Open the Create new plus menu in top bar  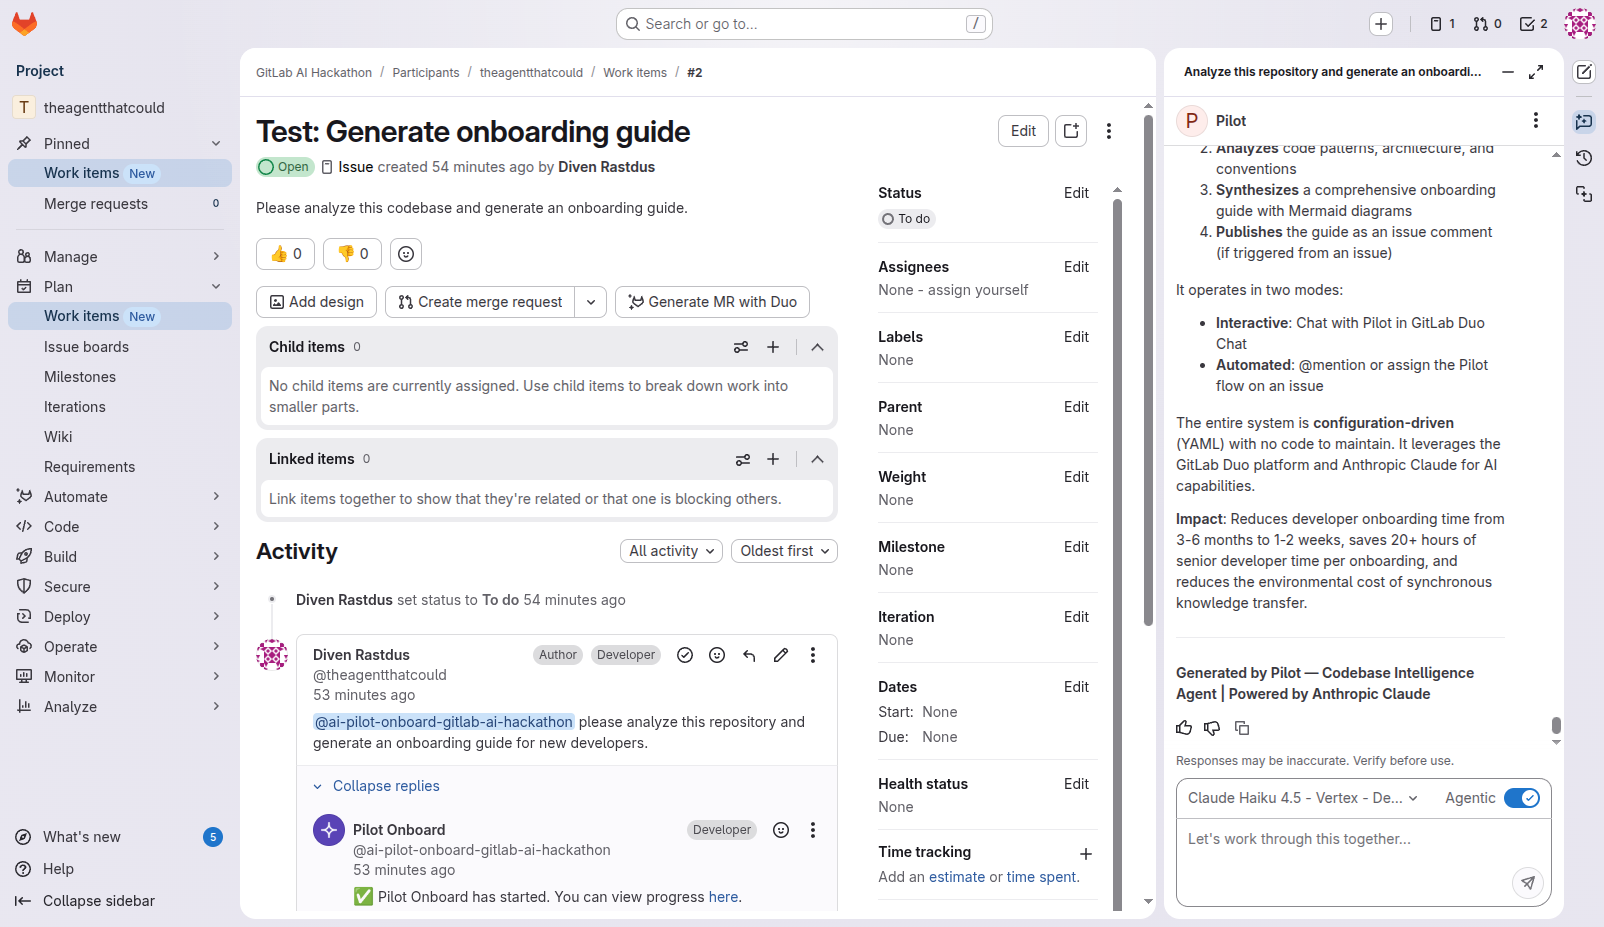click(x=1381, y=24)
